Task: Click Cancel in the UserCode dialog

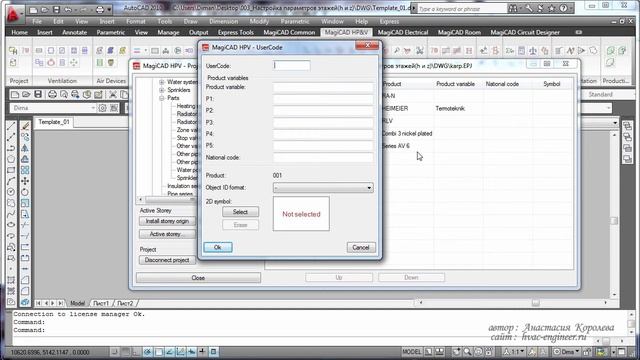Action: coord(361,247)
